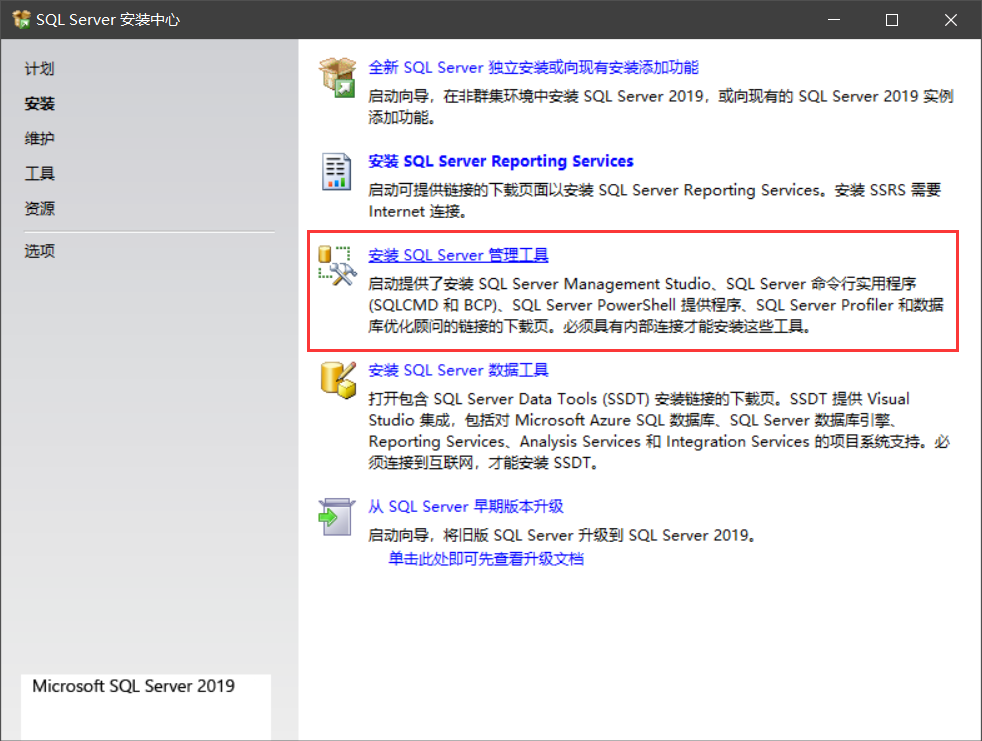982x741 pixels.
Task: Click 从 SQL Server 早期版本升级 link
Action: tap(465, 506)
